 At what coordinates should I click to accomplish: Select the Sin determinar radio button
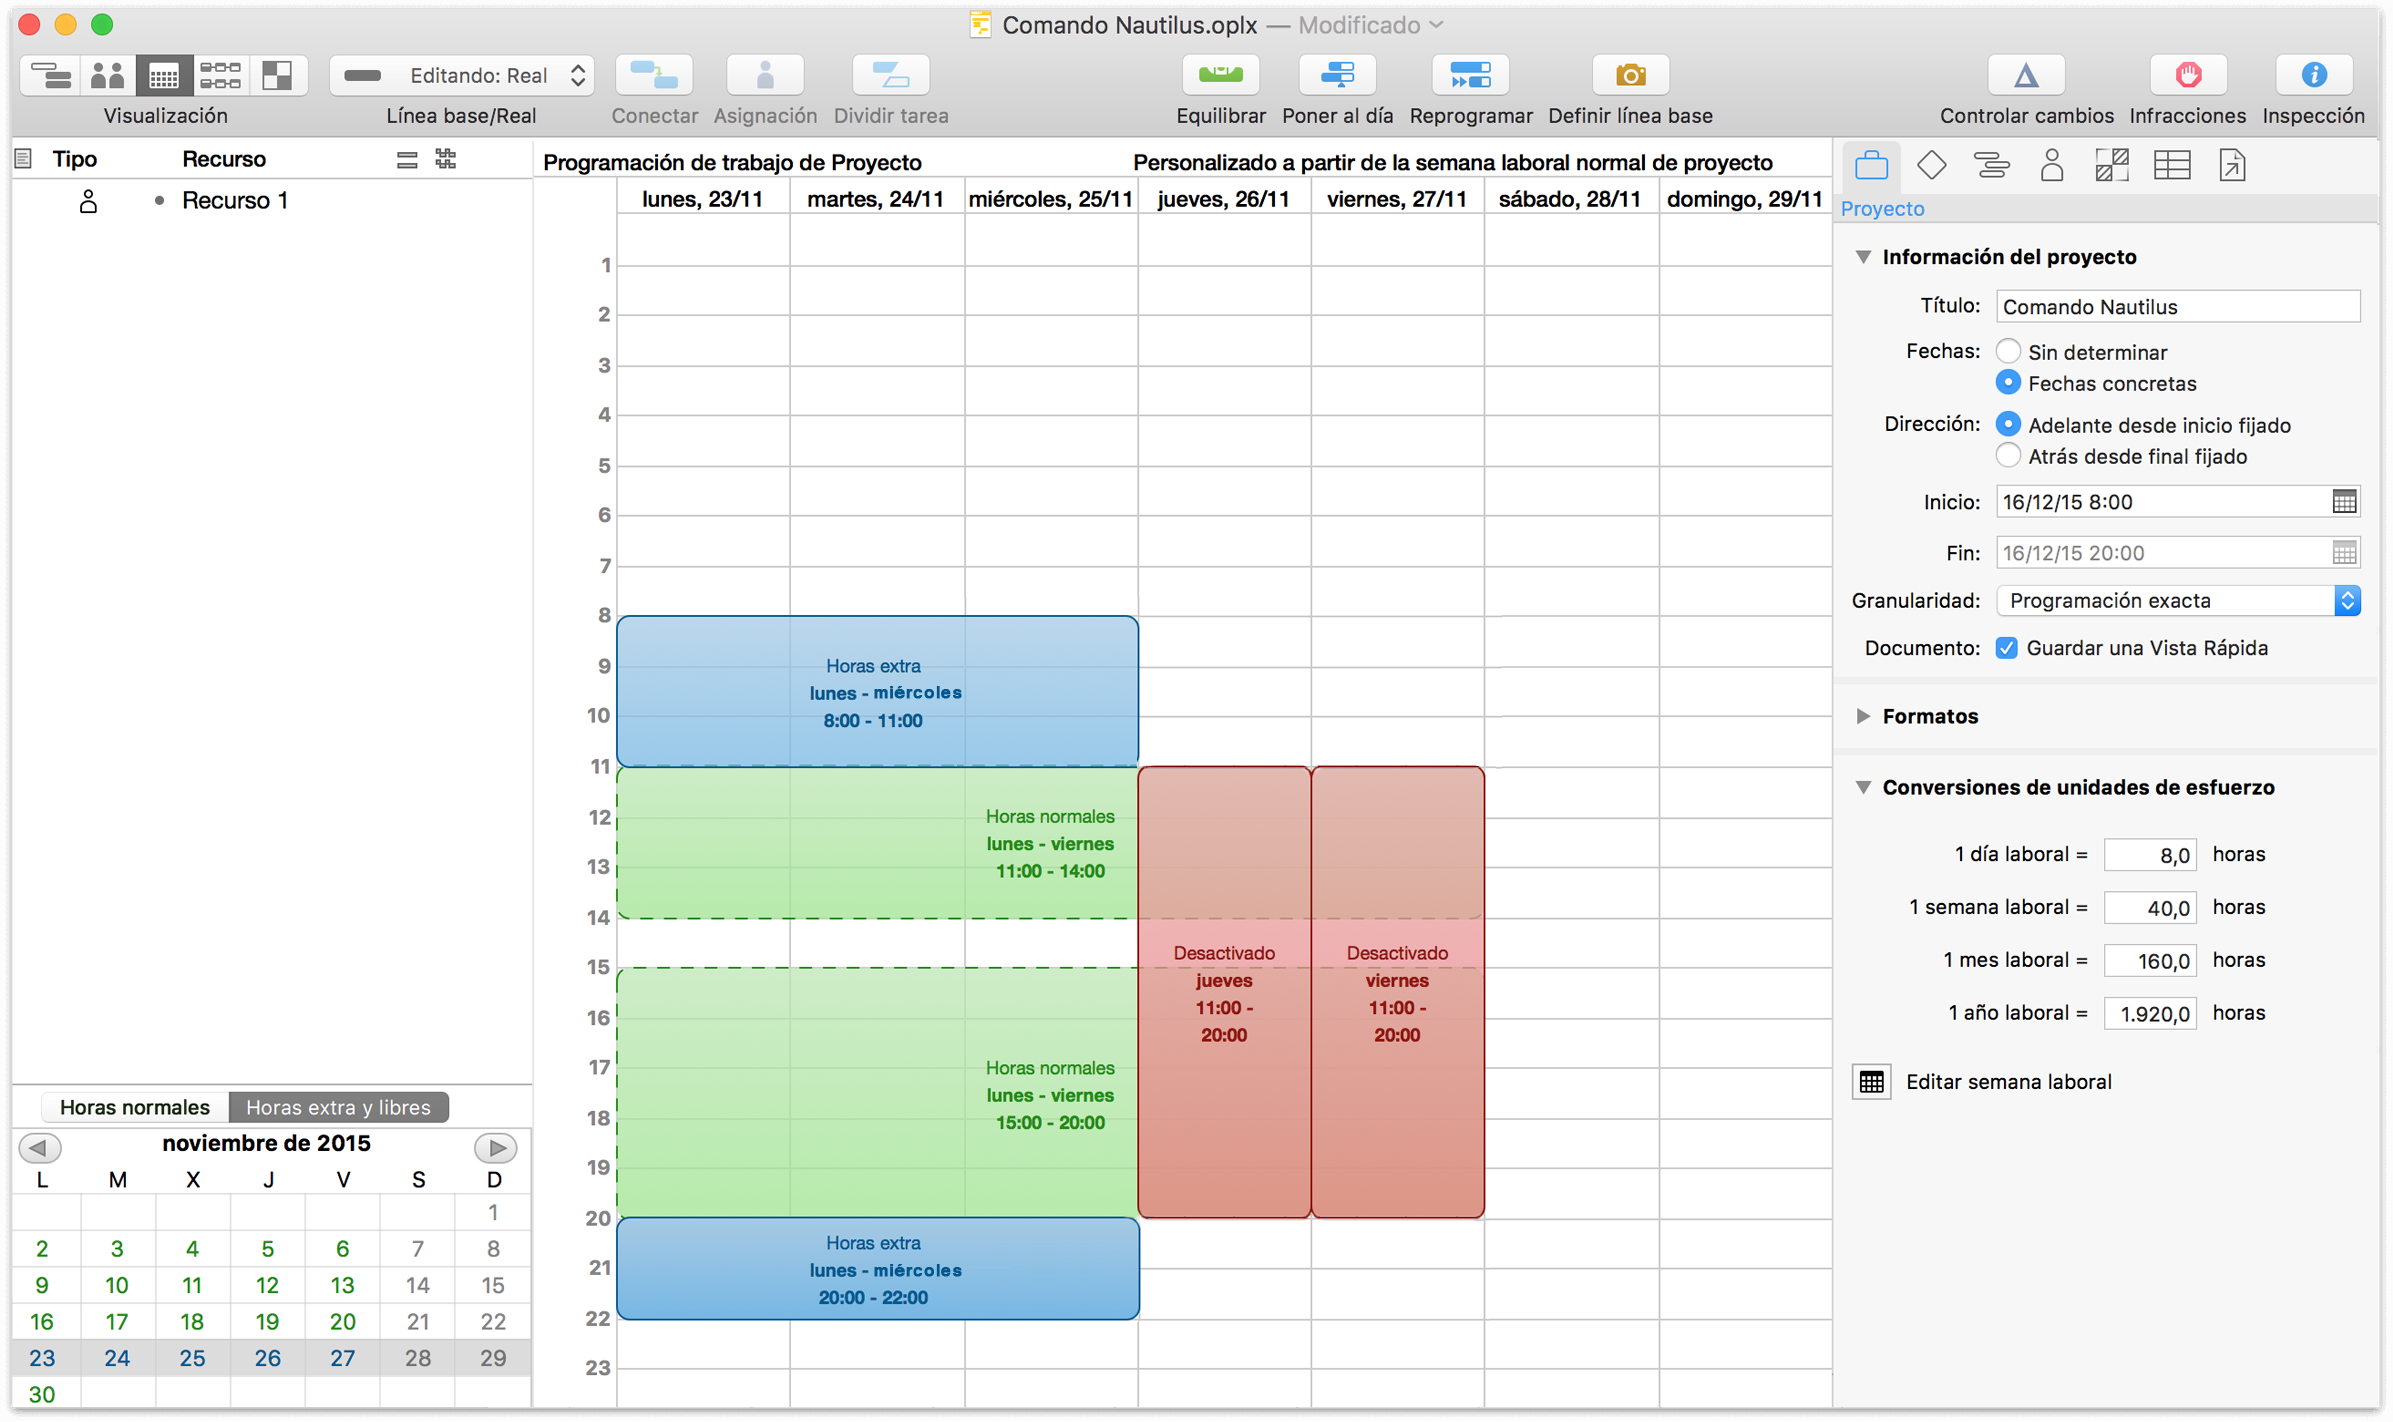pos(2008,351)
